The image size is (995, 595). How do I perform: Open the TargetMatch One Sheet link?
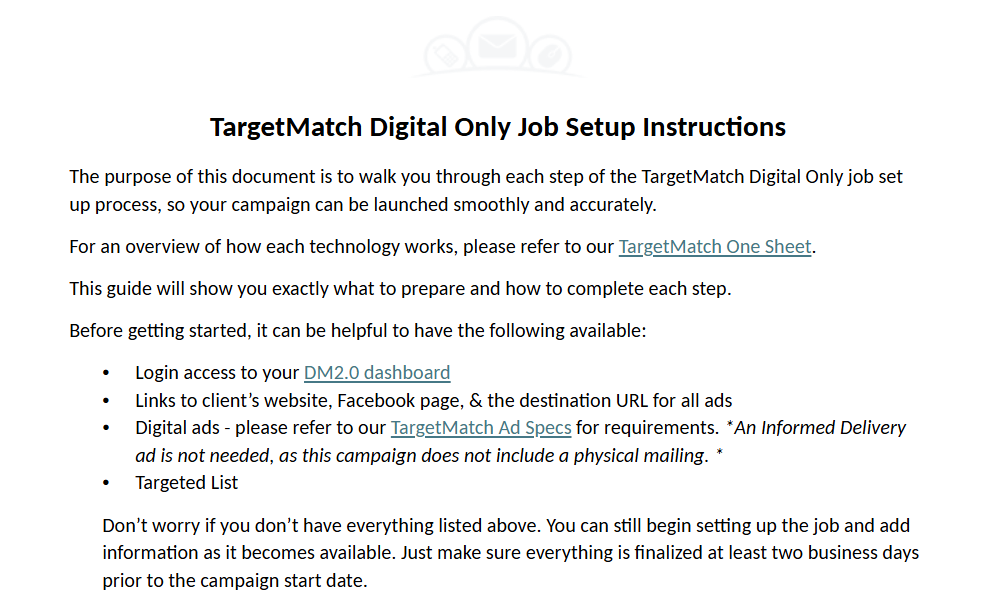pyautogui.click(x=715, y=246)
